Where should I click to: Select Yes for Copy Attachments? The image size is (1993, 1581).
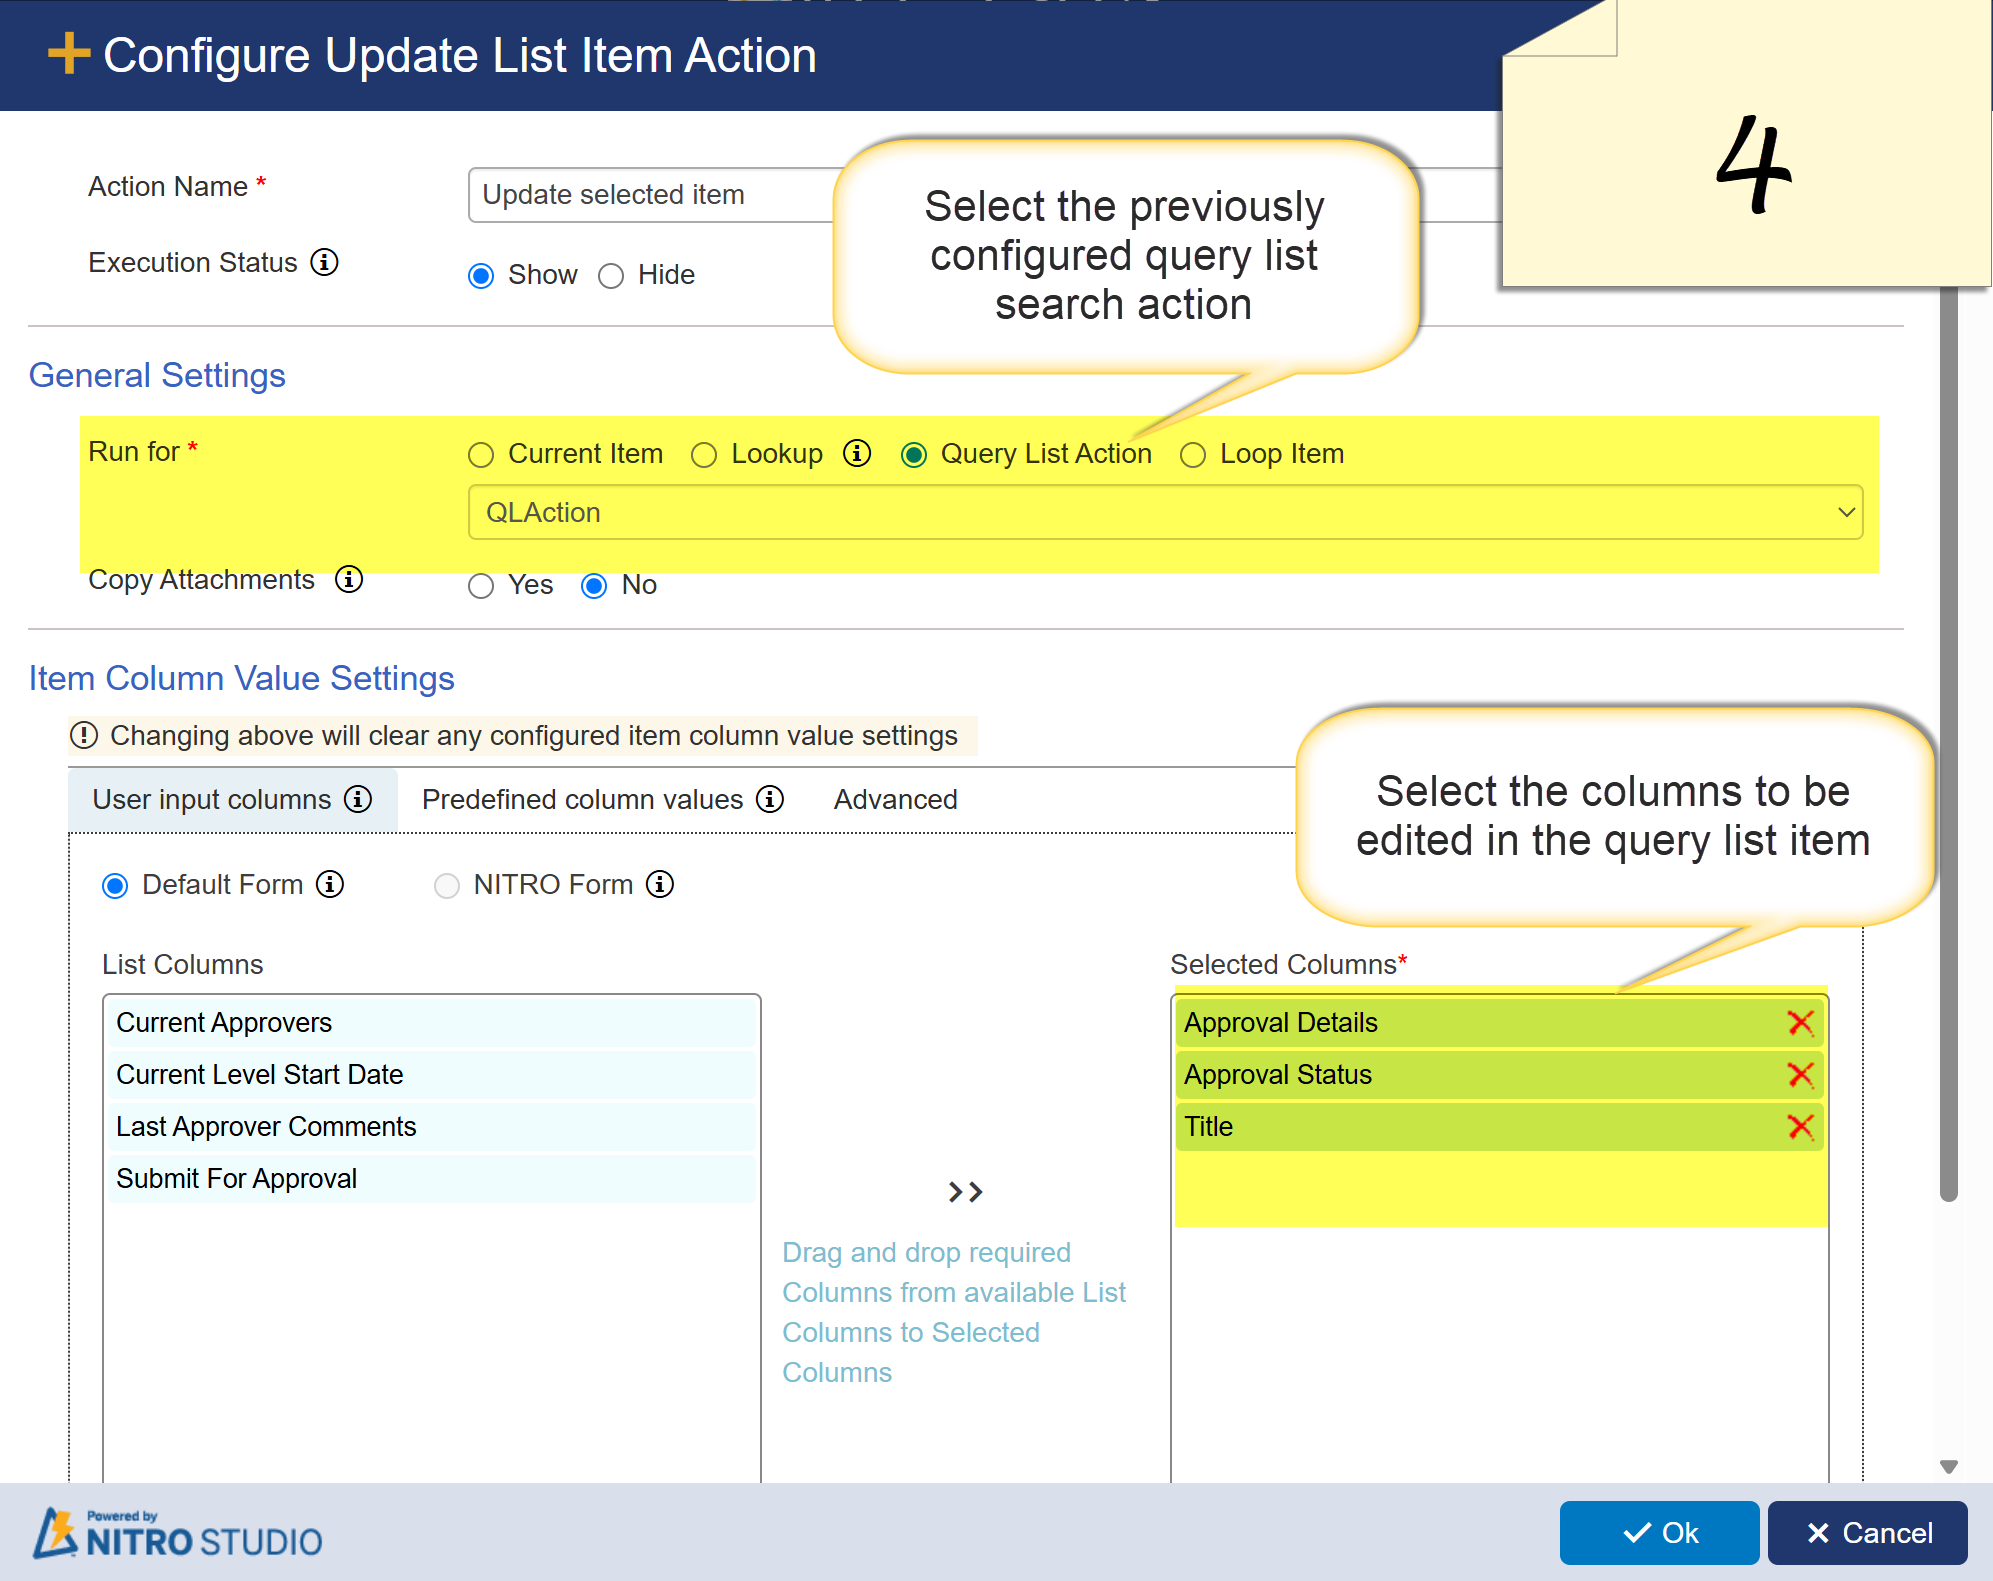(481, 585)
